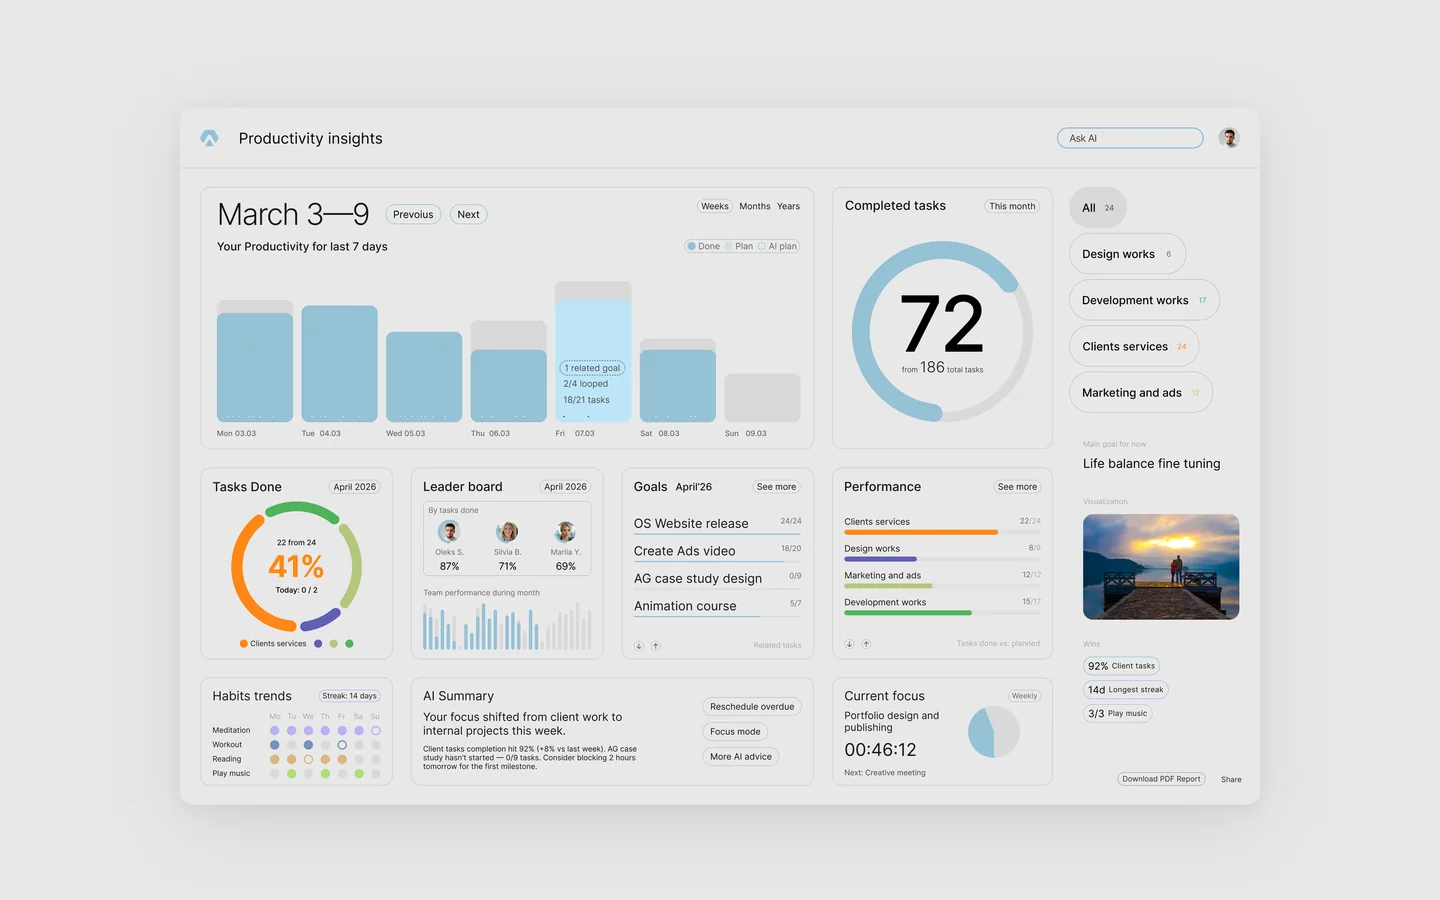Image resolution: width=1440 pixels, height=900 pixels.
Task: Click the bright green legend dot under Tasks Done
Action: (349, 644)
